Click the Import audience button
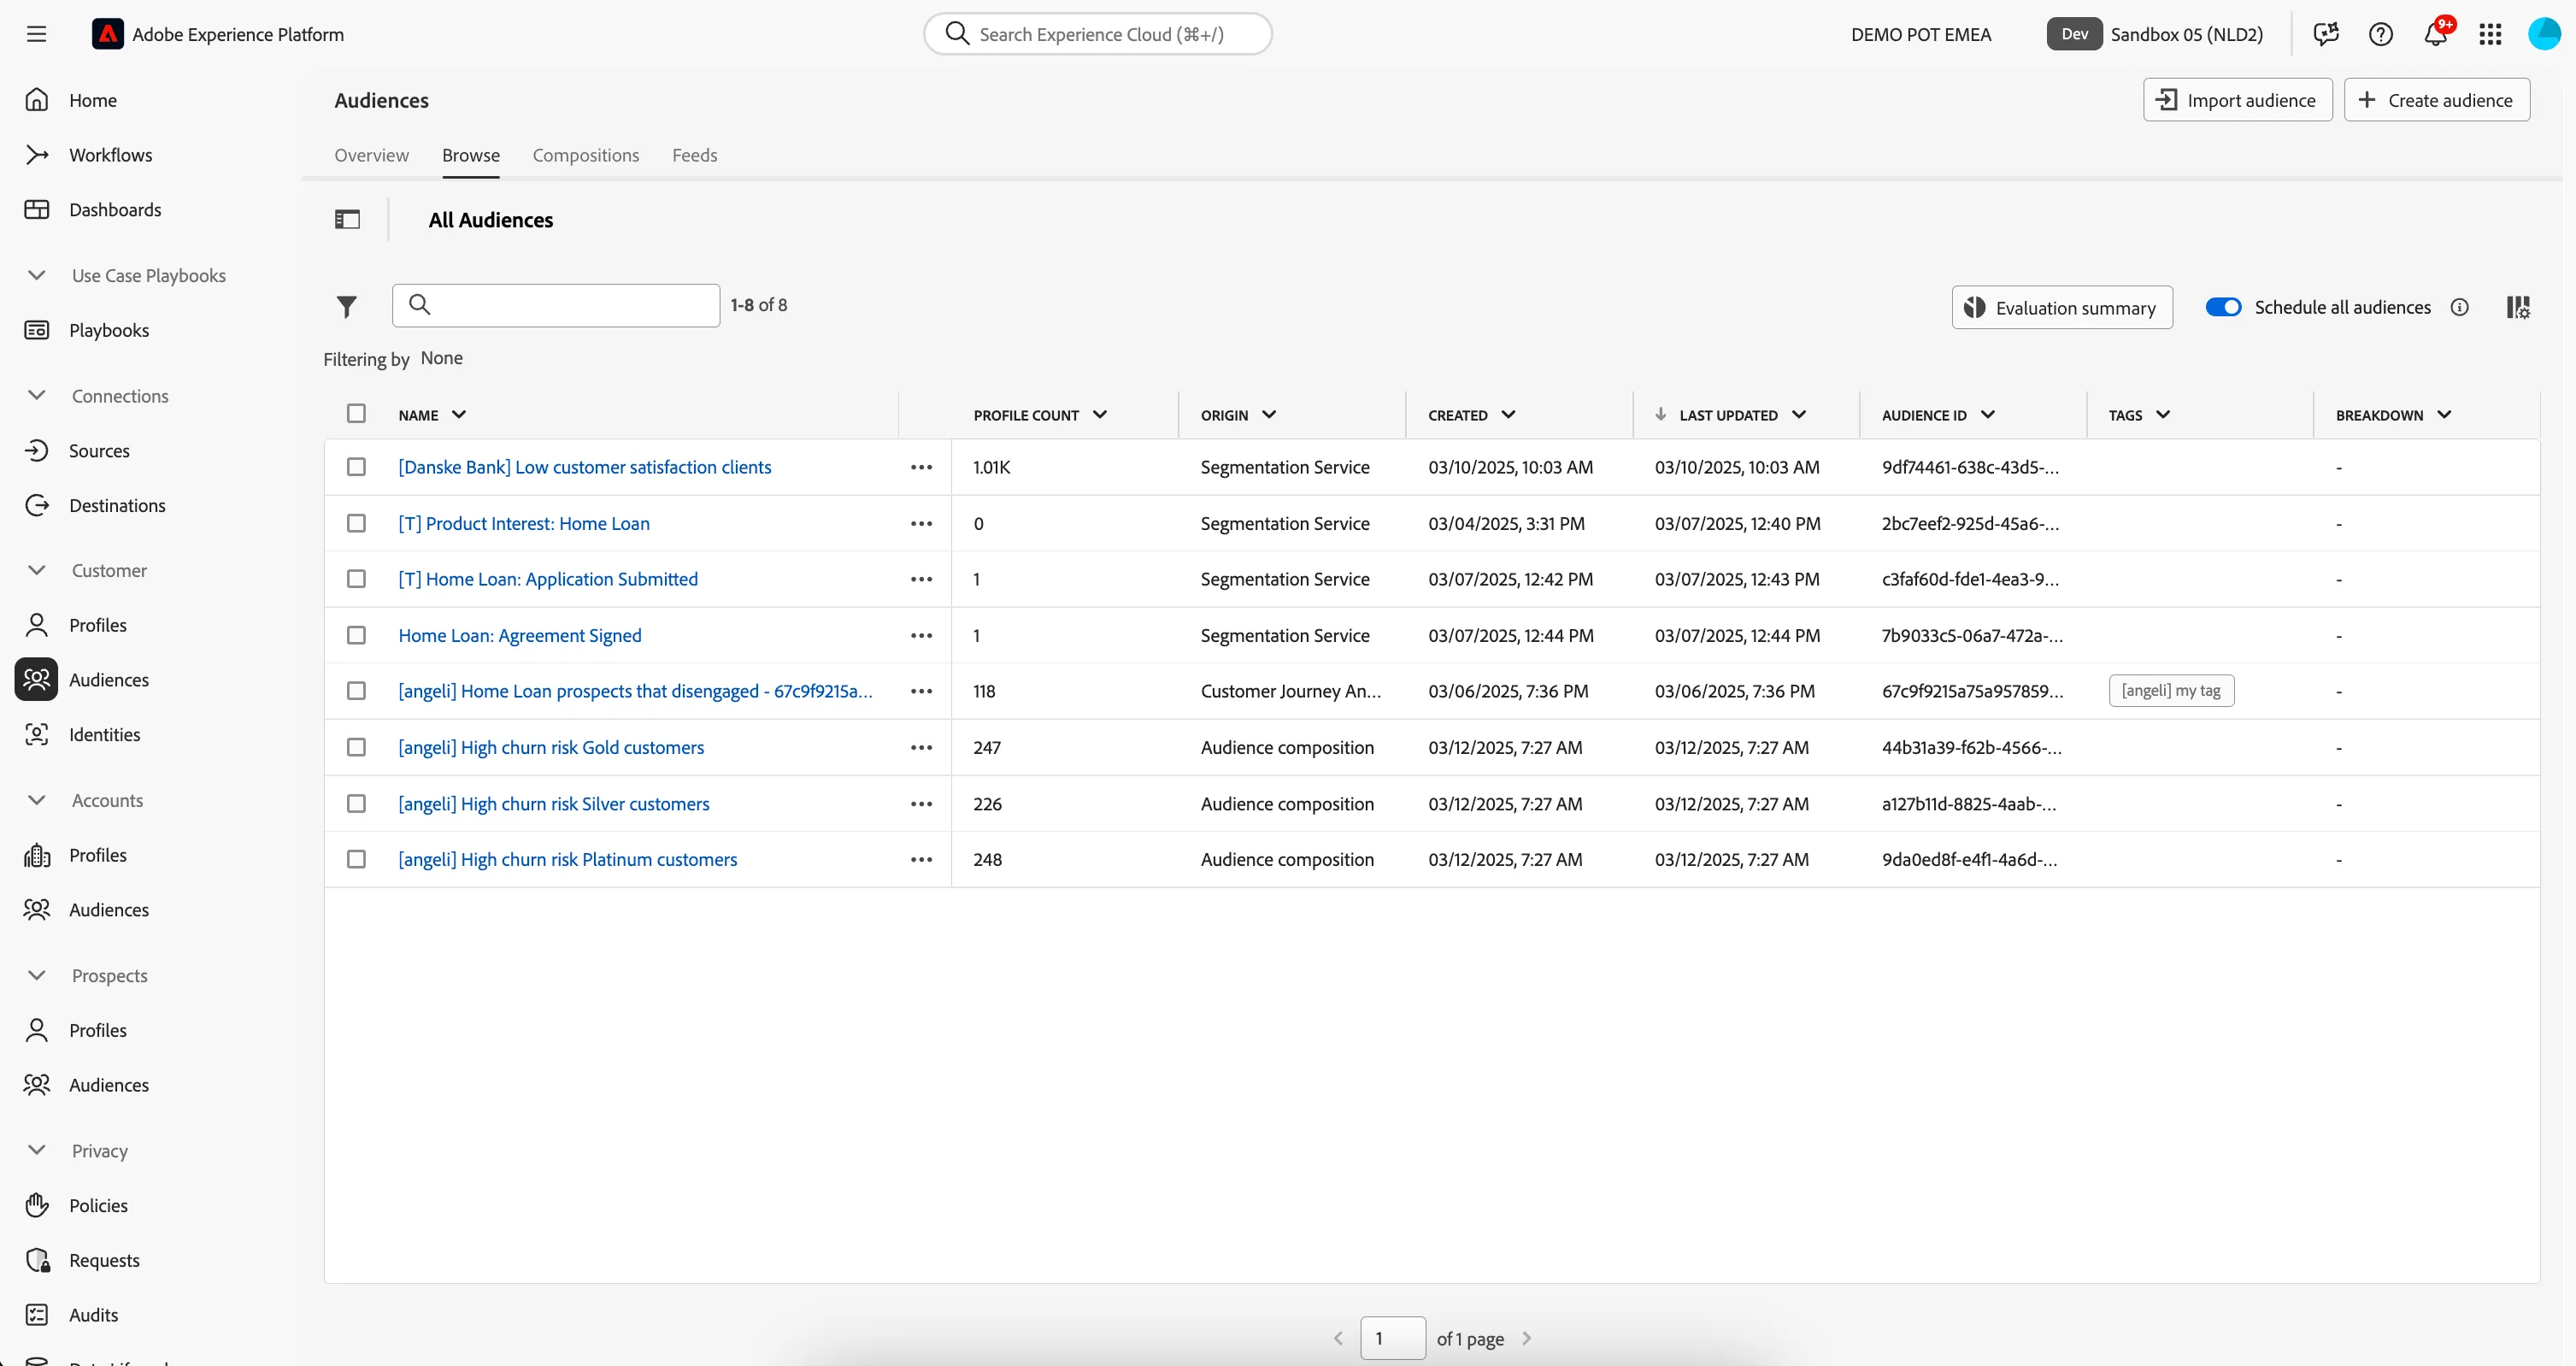The image size is (2576, 1366). [2237, 100]
